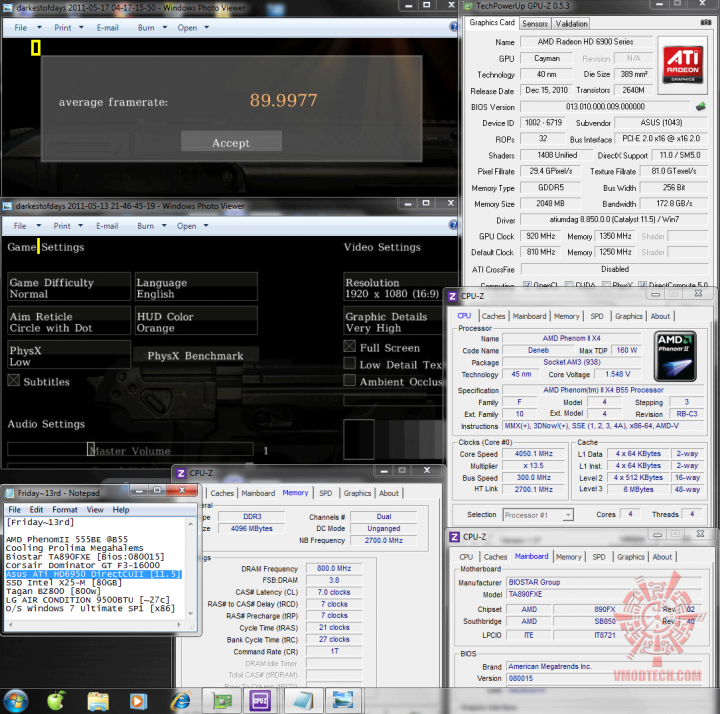Toggle OpenCL checkbox in GPU-Z

[x=528, y=285]
